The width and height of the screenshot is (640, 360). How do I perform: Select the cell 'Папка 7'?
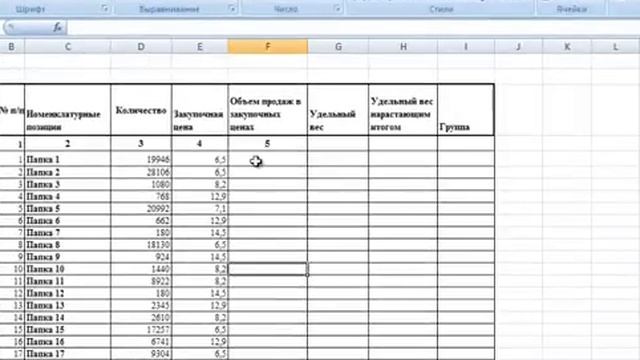click(x=68, y=233)
